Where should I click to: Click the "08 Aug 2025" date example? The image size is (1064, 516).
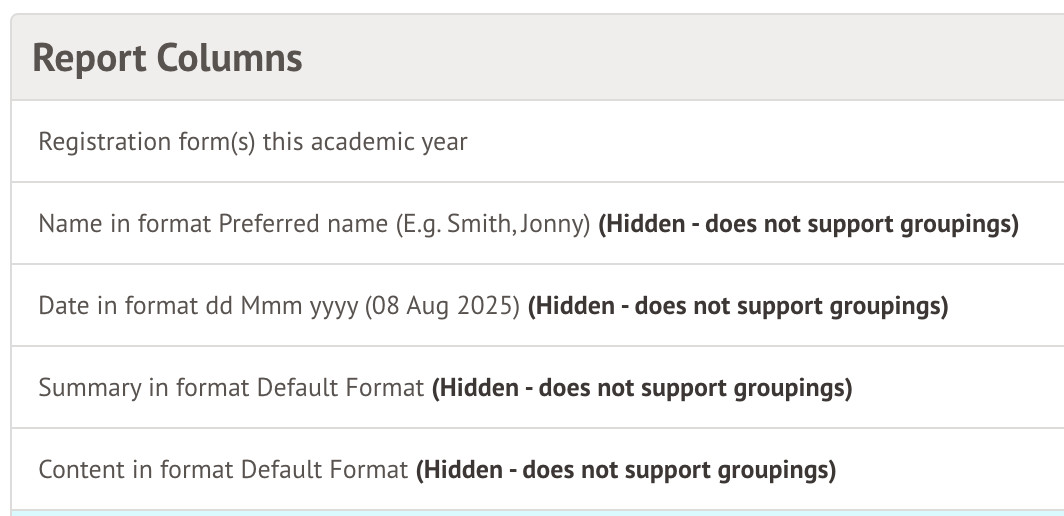coord(443,306)
